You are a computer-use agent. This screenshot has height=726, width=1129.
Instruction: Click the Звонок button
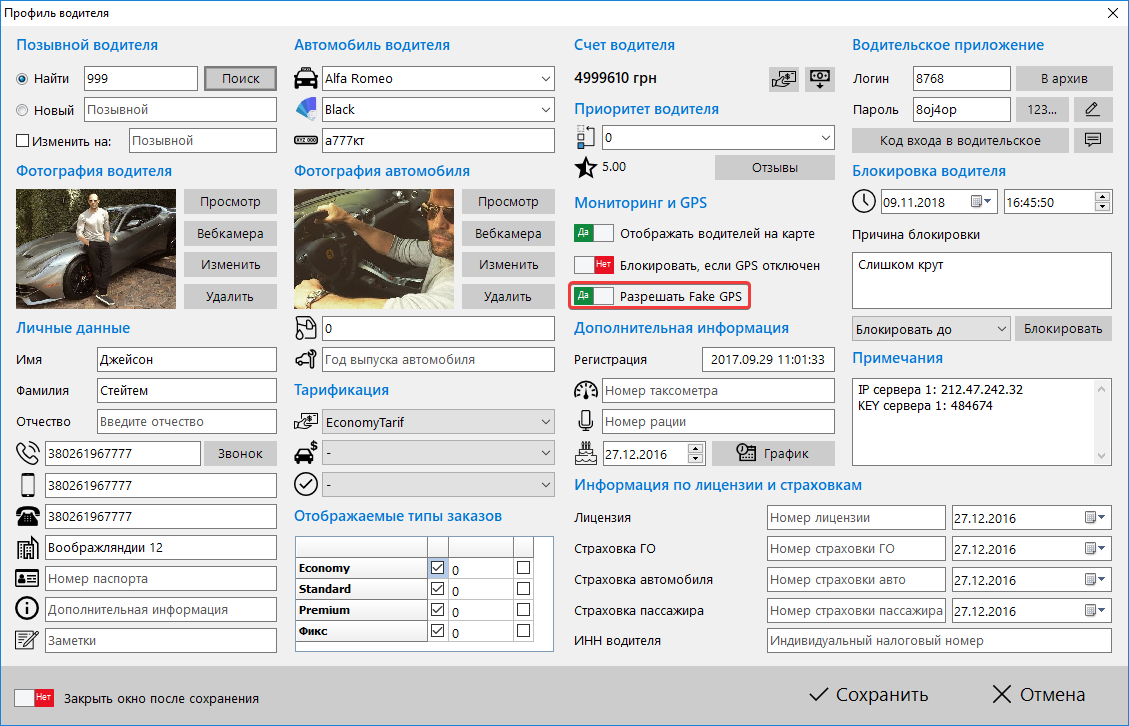240,453
